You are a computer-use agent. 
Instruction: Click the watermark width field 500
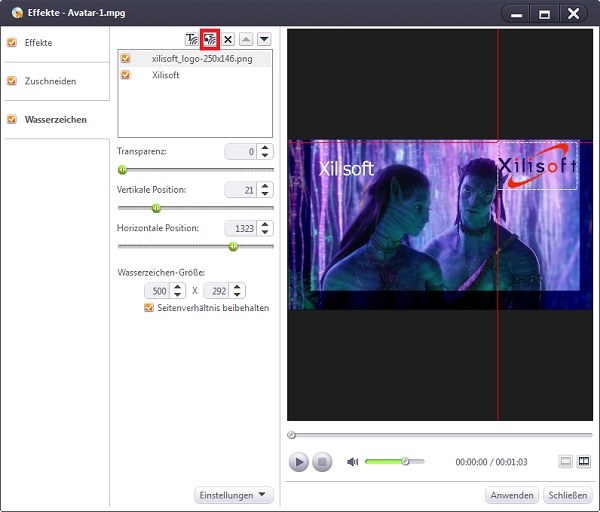tap(157, 291)
